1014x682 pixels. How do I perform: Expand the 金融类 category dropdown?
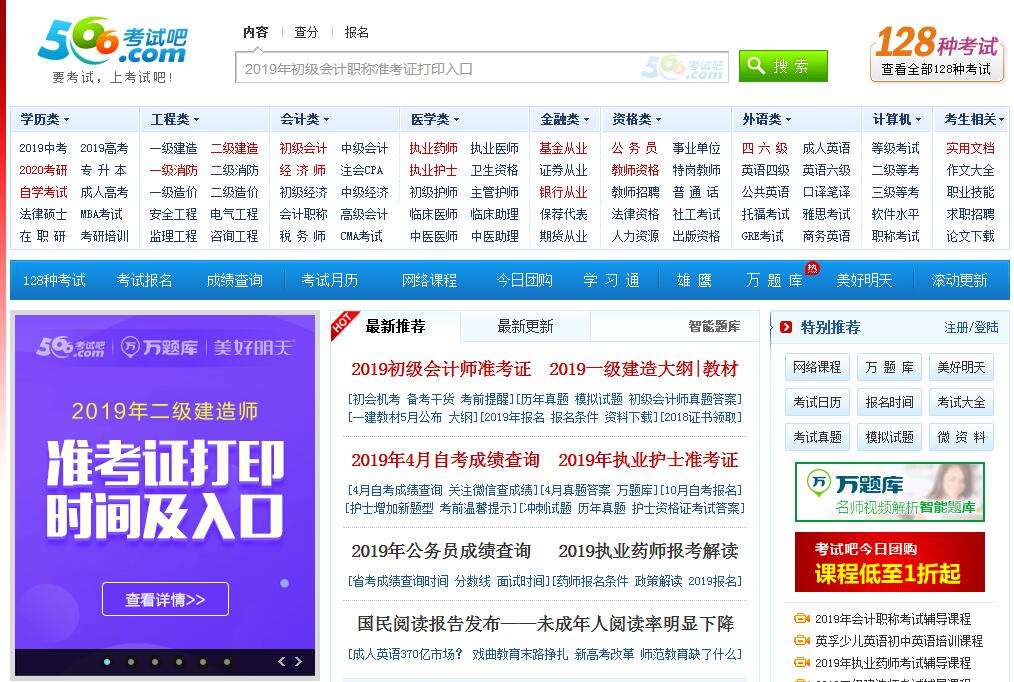point(565,120)
